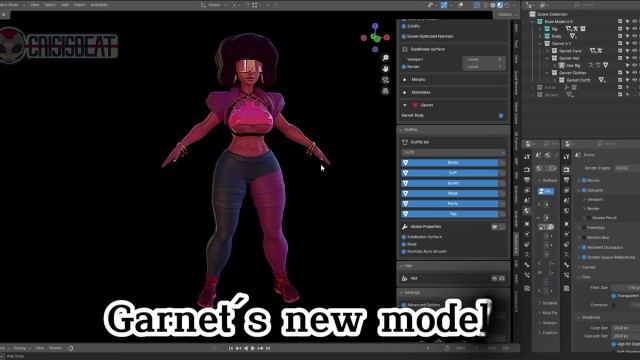This screenshot has height=360, width=640.
Task: Toggle visibility eye for Garnet Face collection
Action: point(634,51)
